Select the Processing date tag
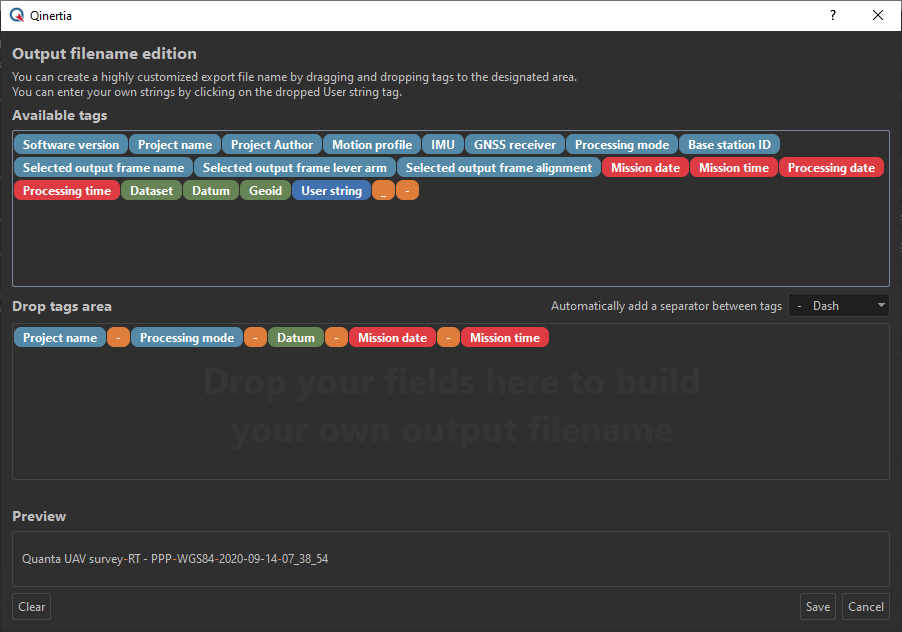This screenshot has width=902, height=632. click(831, 168)
